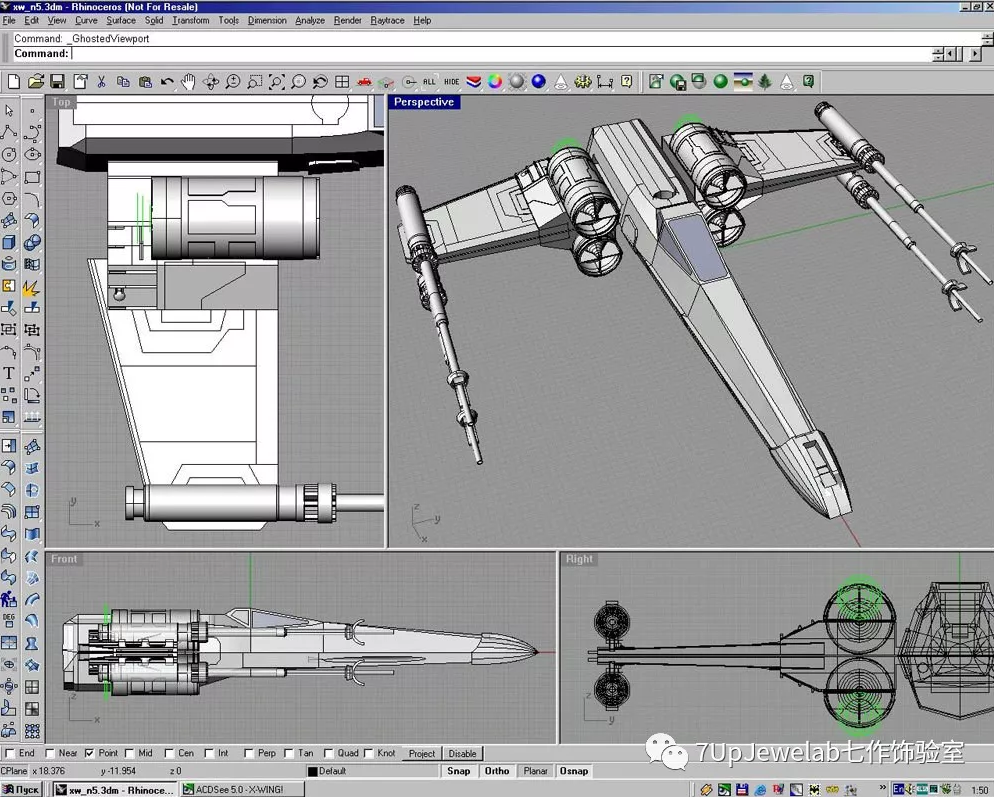Open the Perspective viewport title menu
This screenshot has height=797, width=994.
[423, 102]
